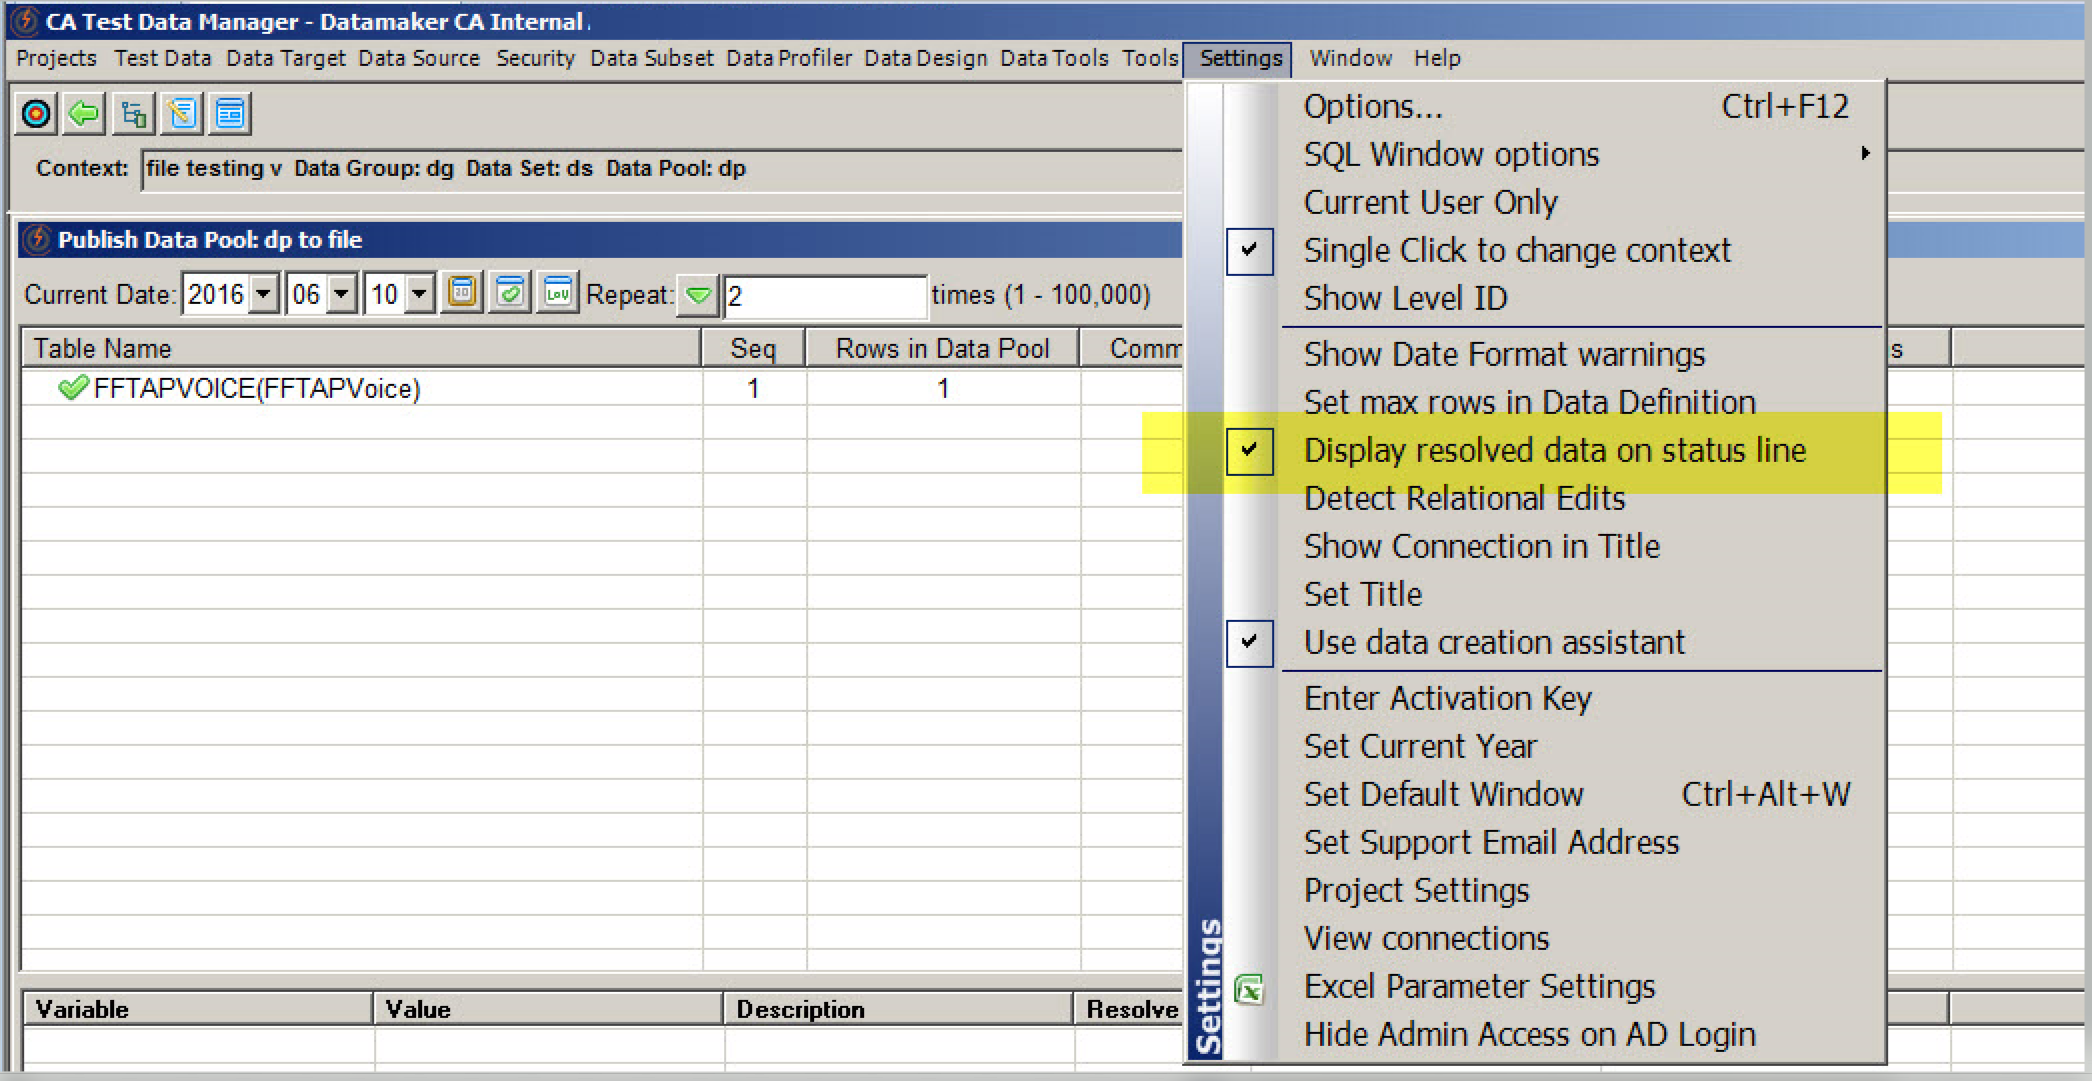Click the LOV calendar icon

(558, 293)
